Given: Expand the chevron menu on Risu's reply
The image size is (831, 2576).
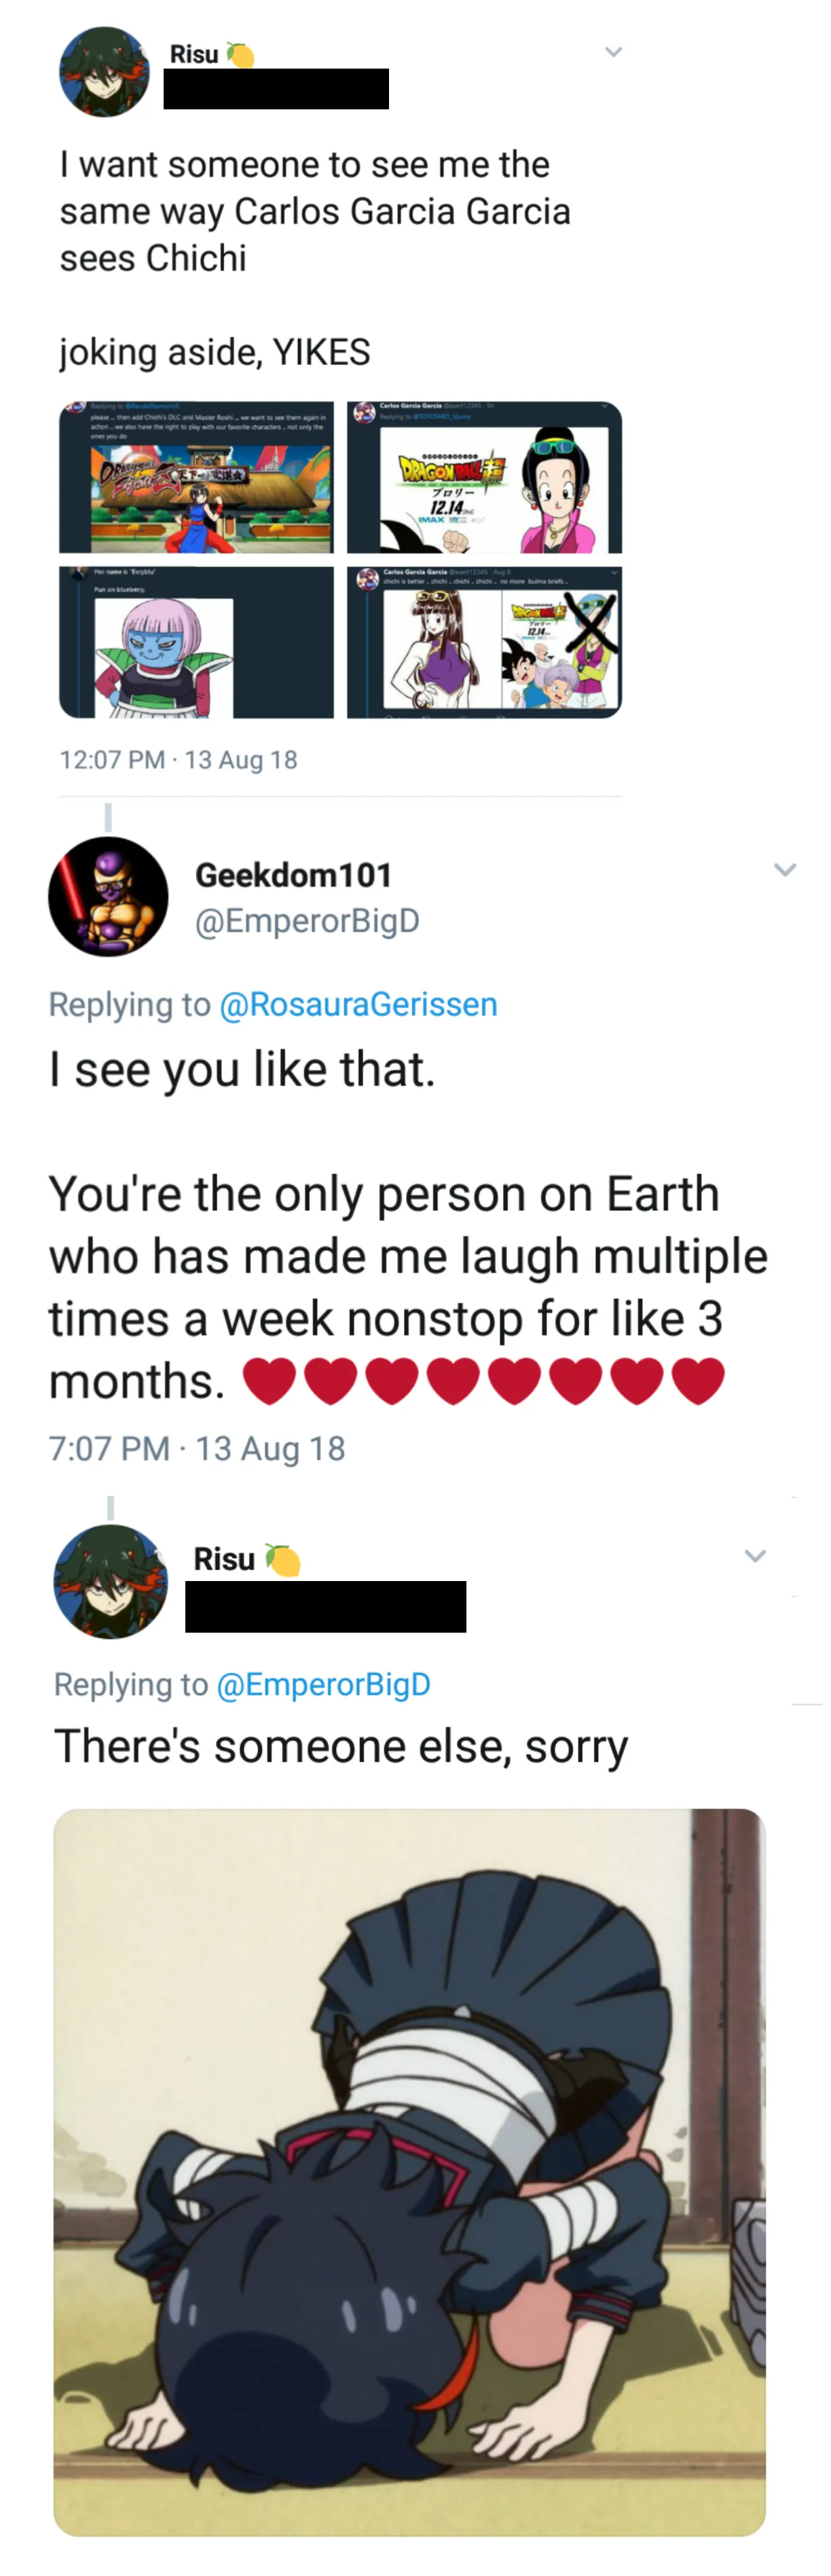Looking at the screenshot, I should pyautogui.click(x=755, y=1556).
